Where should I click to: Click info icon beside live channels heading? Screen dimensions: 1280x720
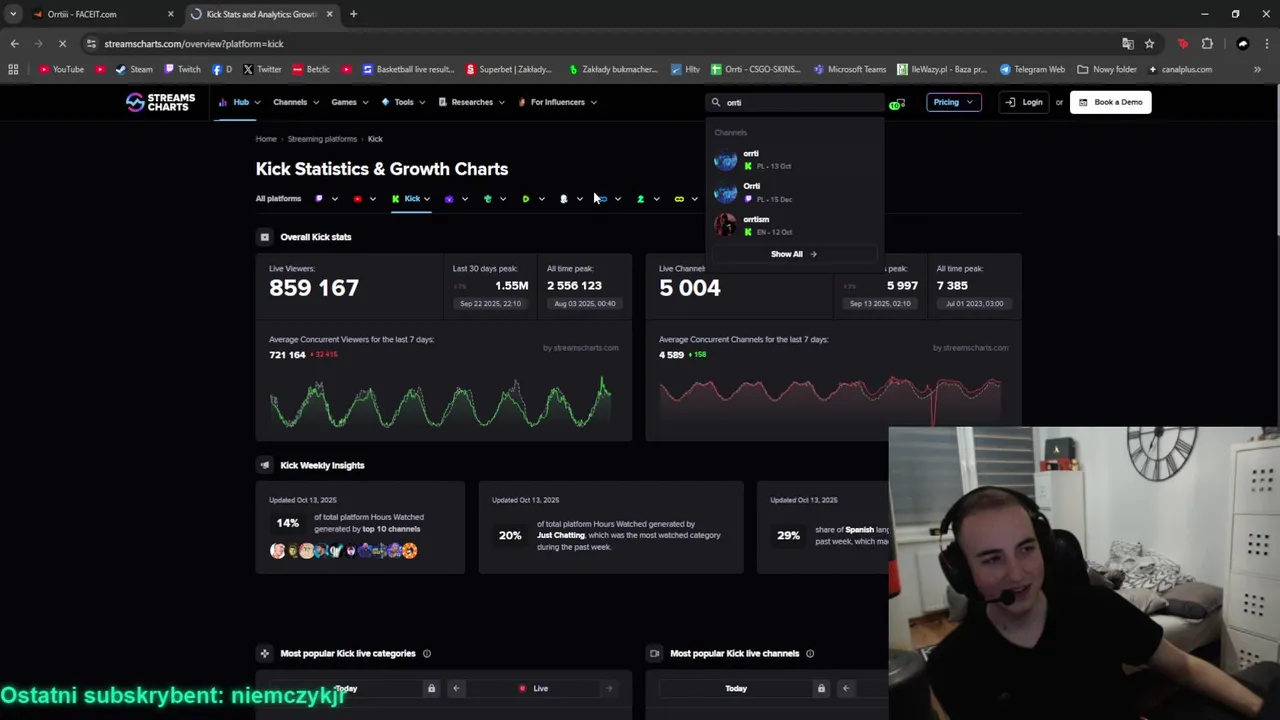[x=810, y=654]
